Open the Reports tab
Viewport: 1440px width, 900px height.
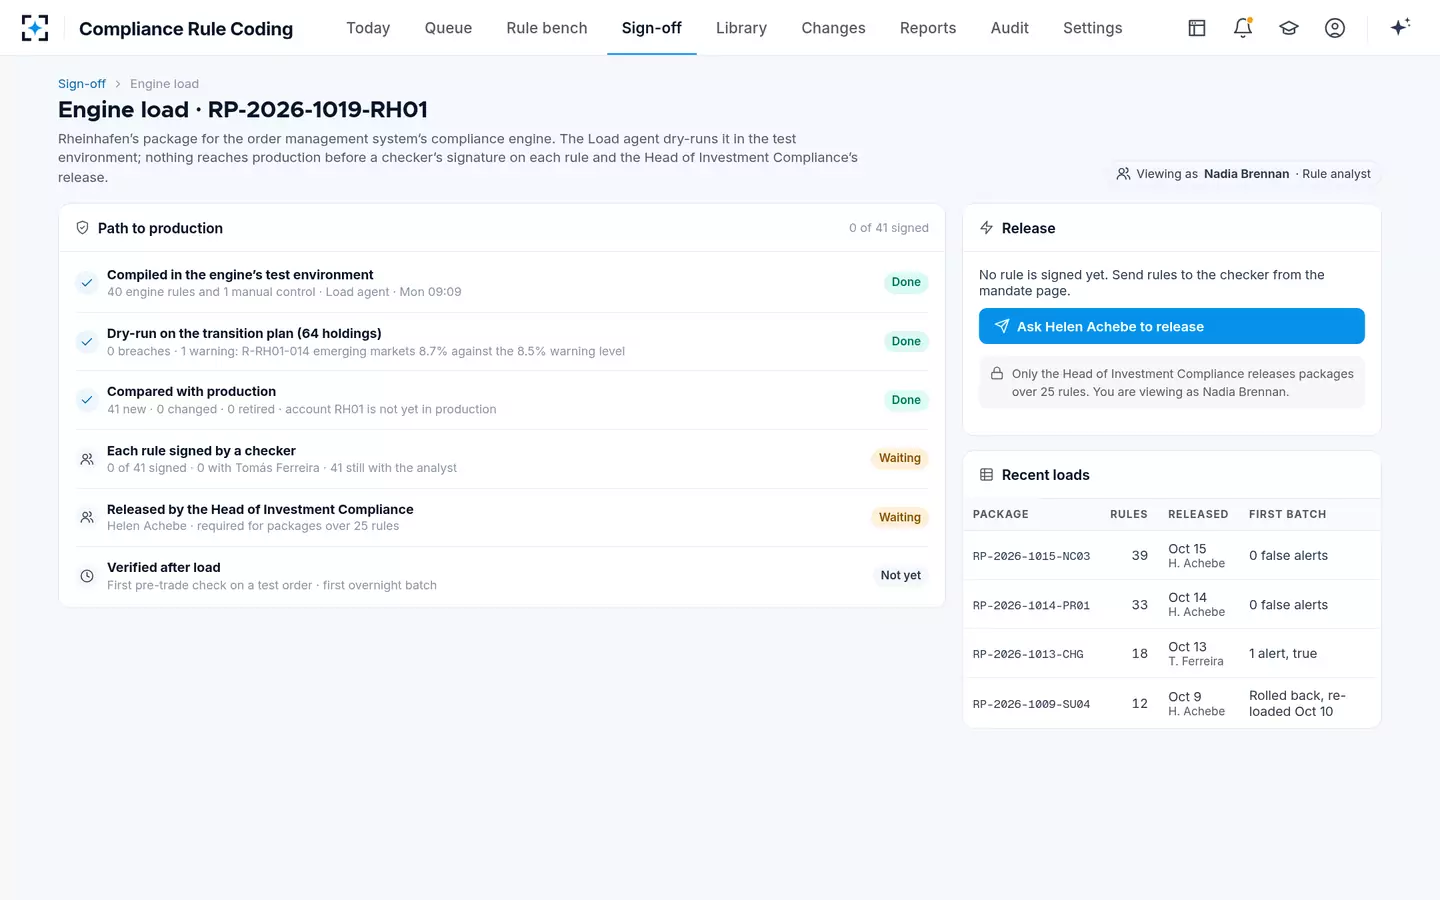[x=928, y=28]
